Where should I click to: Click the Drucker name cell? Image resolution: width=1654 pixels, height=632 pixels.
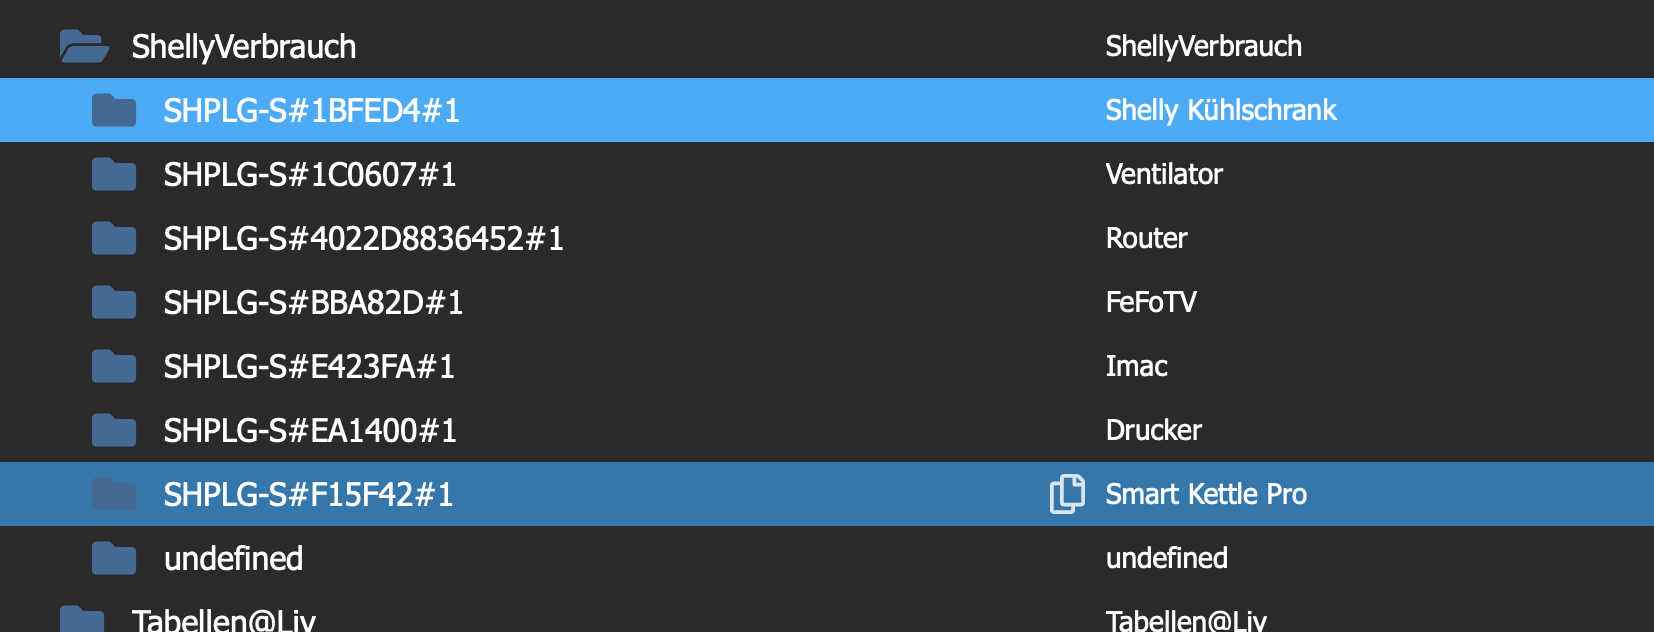[x=1153, y=430]
